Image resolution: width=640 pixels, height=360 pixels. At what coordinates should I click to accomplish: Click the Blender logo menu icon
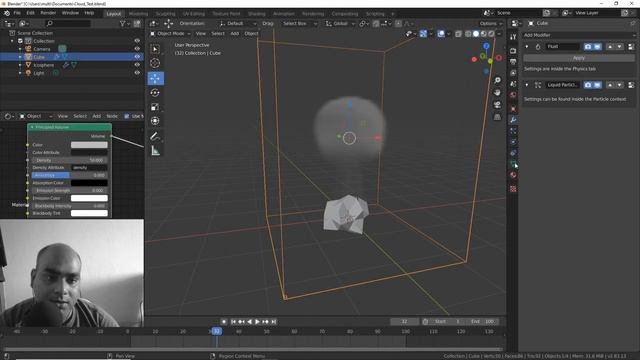7,13
